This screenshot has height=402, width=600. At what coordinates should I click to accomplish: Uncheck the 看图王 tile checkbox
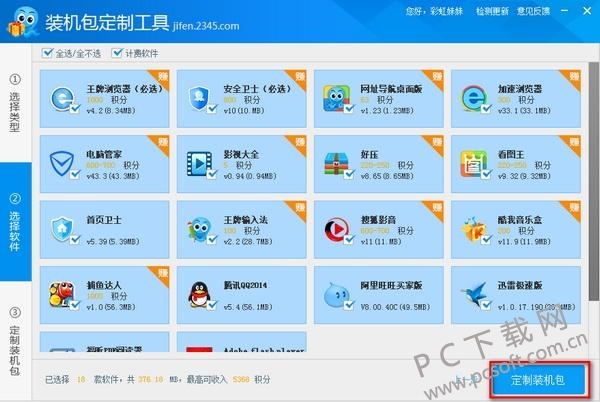pyautogui.click(x=487, y=175)
